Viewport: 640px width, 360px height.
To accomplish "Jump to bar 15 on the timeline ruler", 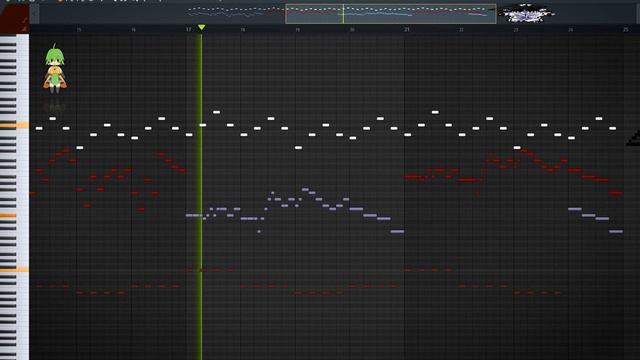I will 79,30.
